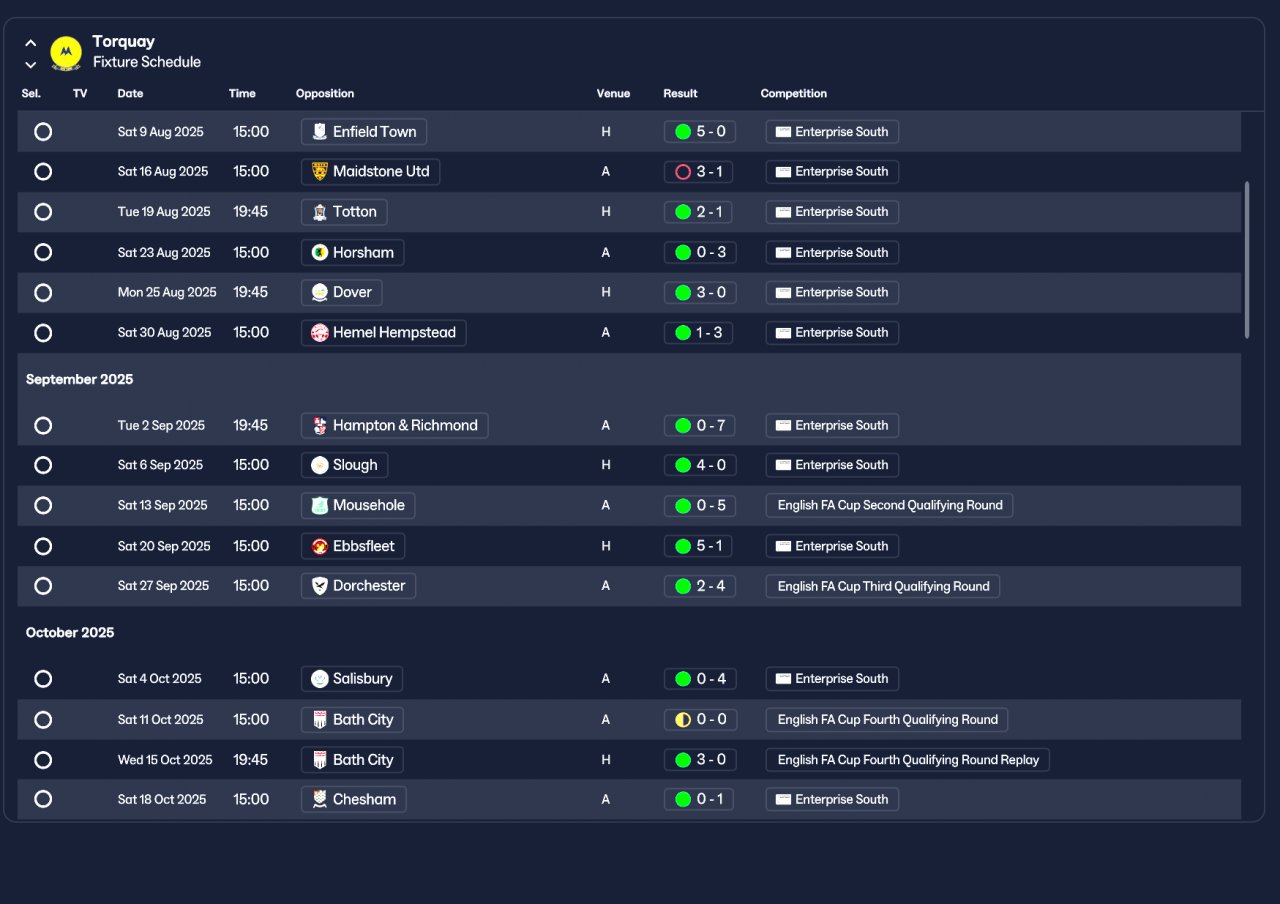Image resolution: width=1280 pixels, height=904 pixels.
Task: Select the radio circle for Chesham fixture
Action: click(x=43, y=799)
